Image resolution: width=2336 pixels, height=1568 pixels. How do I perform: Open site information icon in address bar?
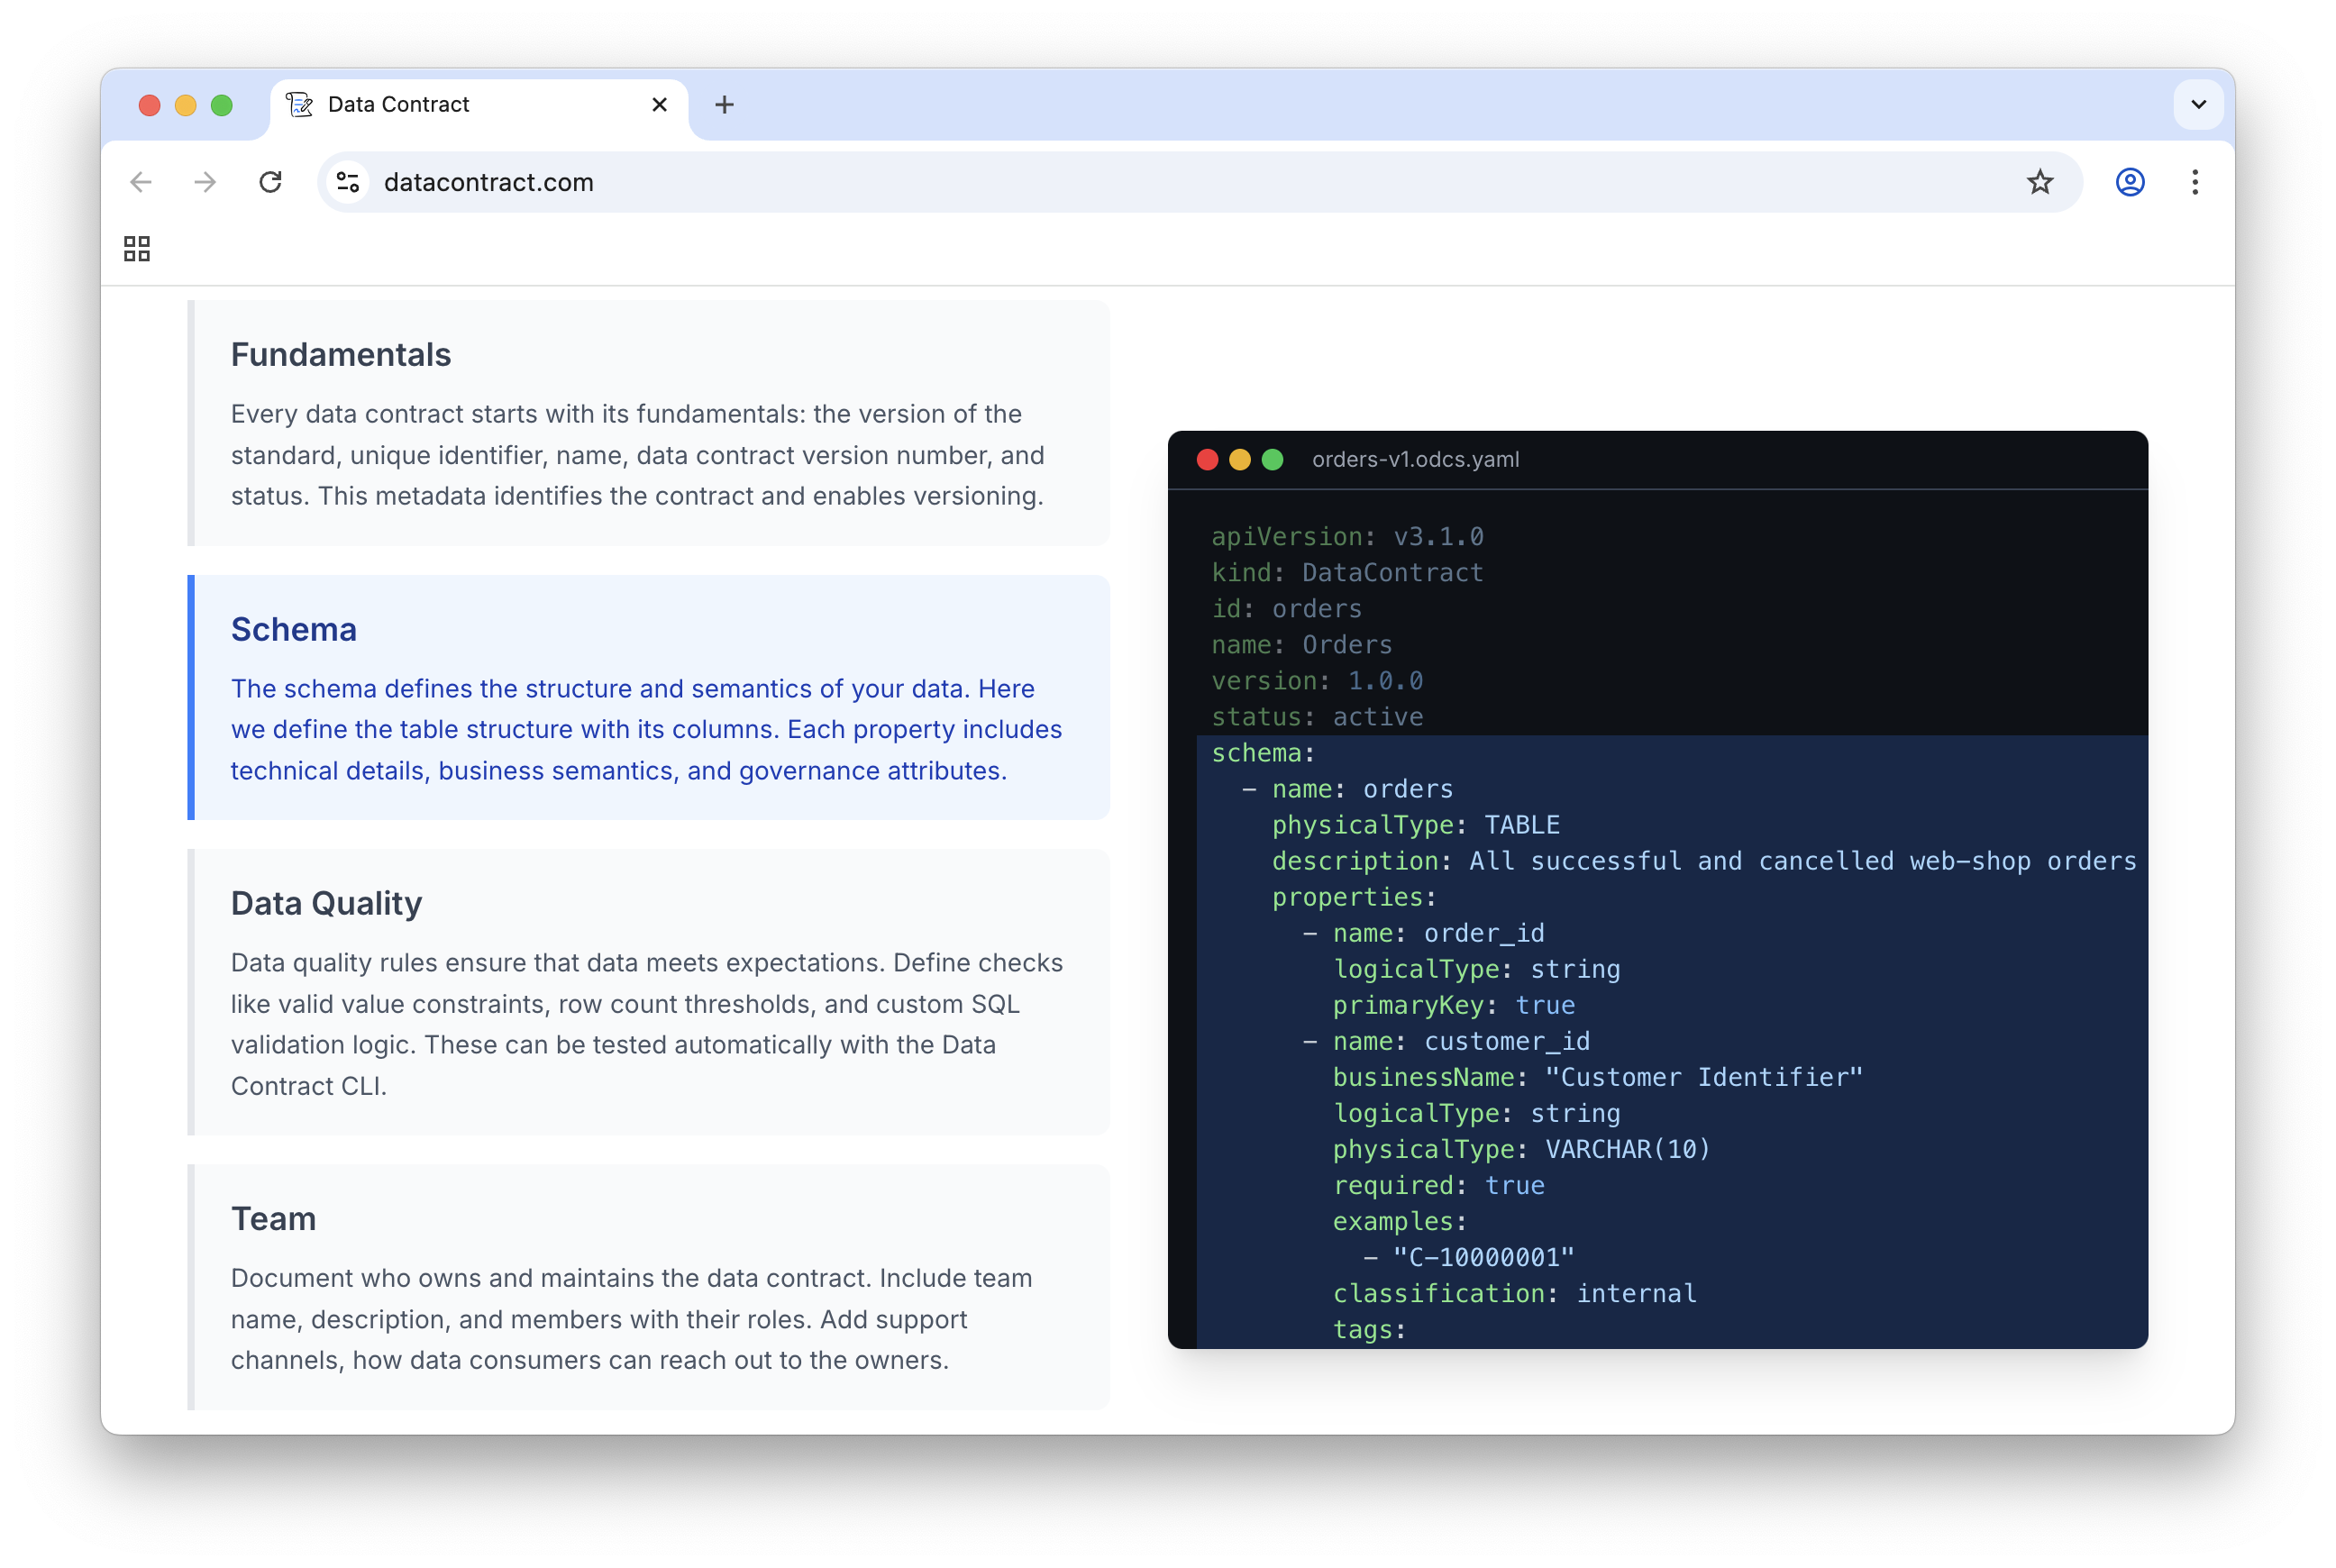[x=348, y=182]
